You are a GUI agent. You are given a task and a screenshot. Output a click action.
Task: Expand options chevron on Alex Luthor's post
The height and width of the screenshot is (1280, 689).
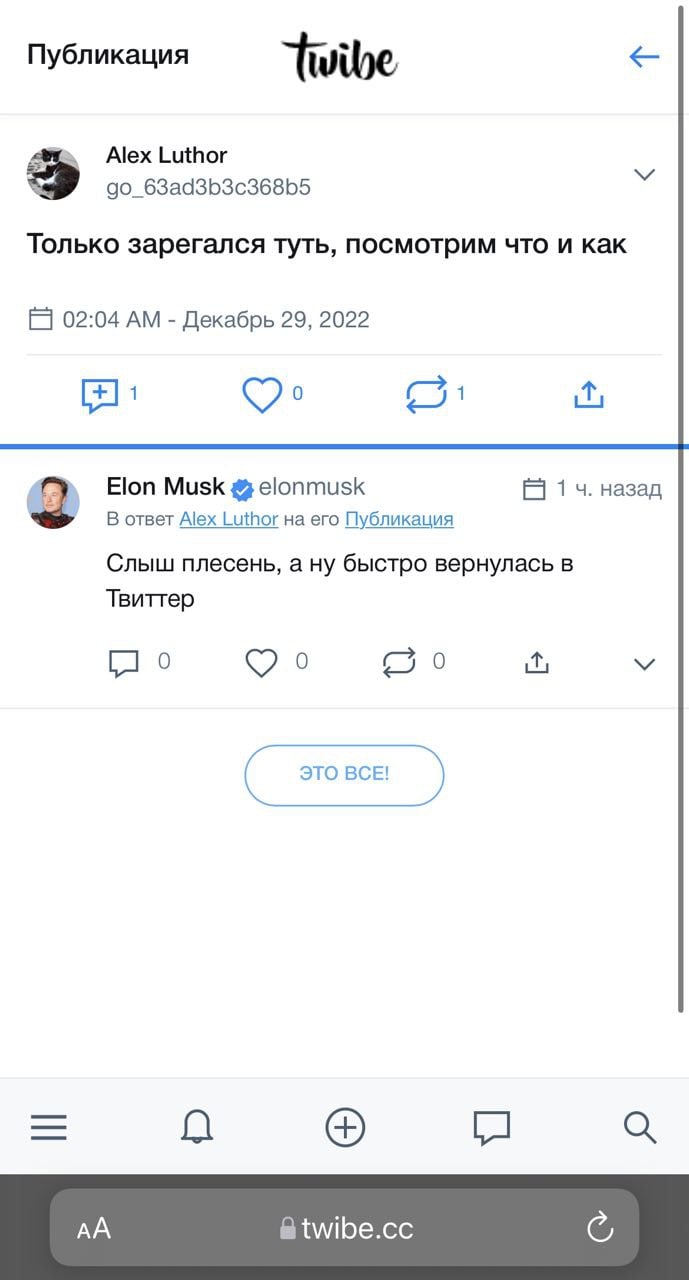click(x=645, y=175)
